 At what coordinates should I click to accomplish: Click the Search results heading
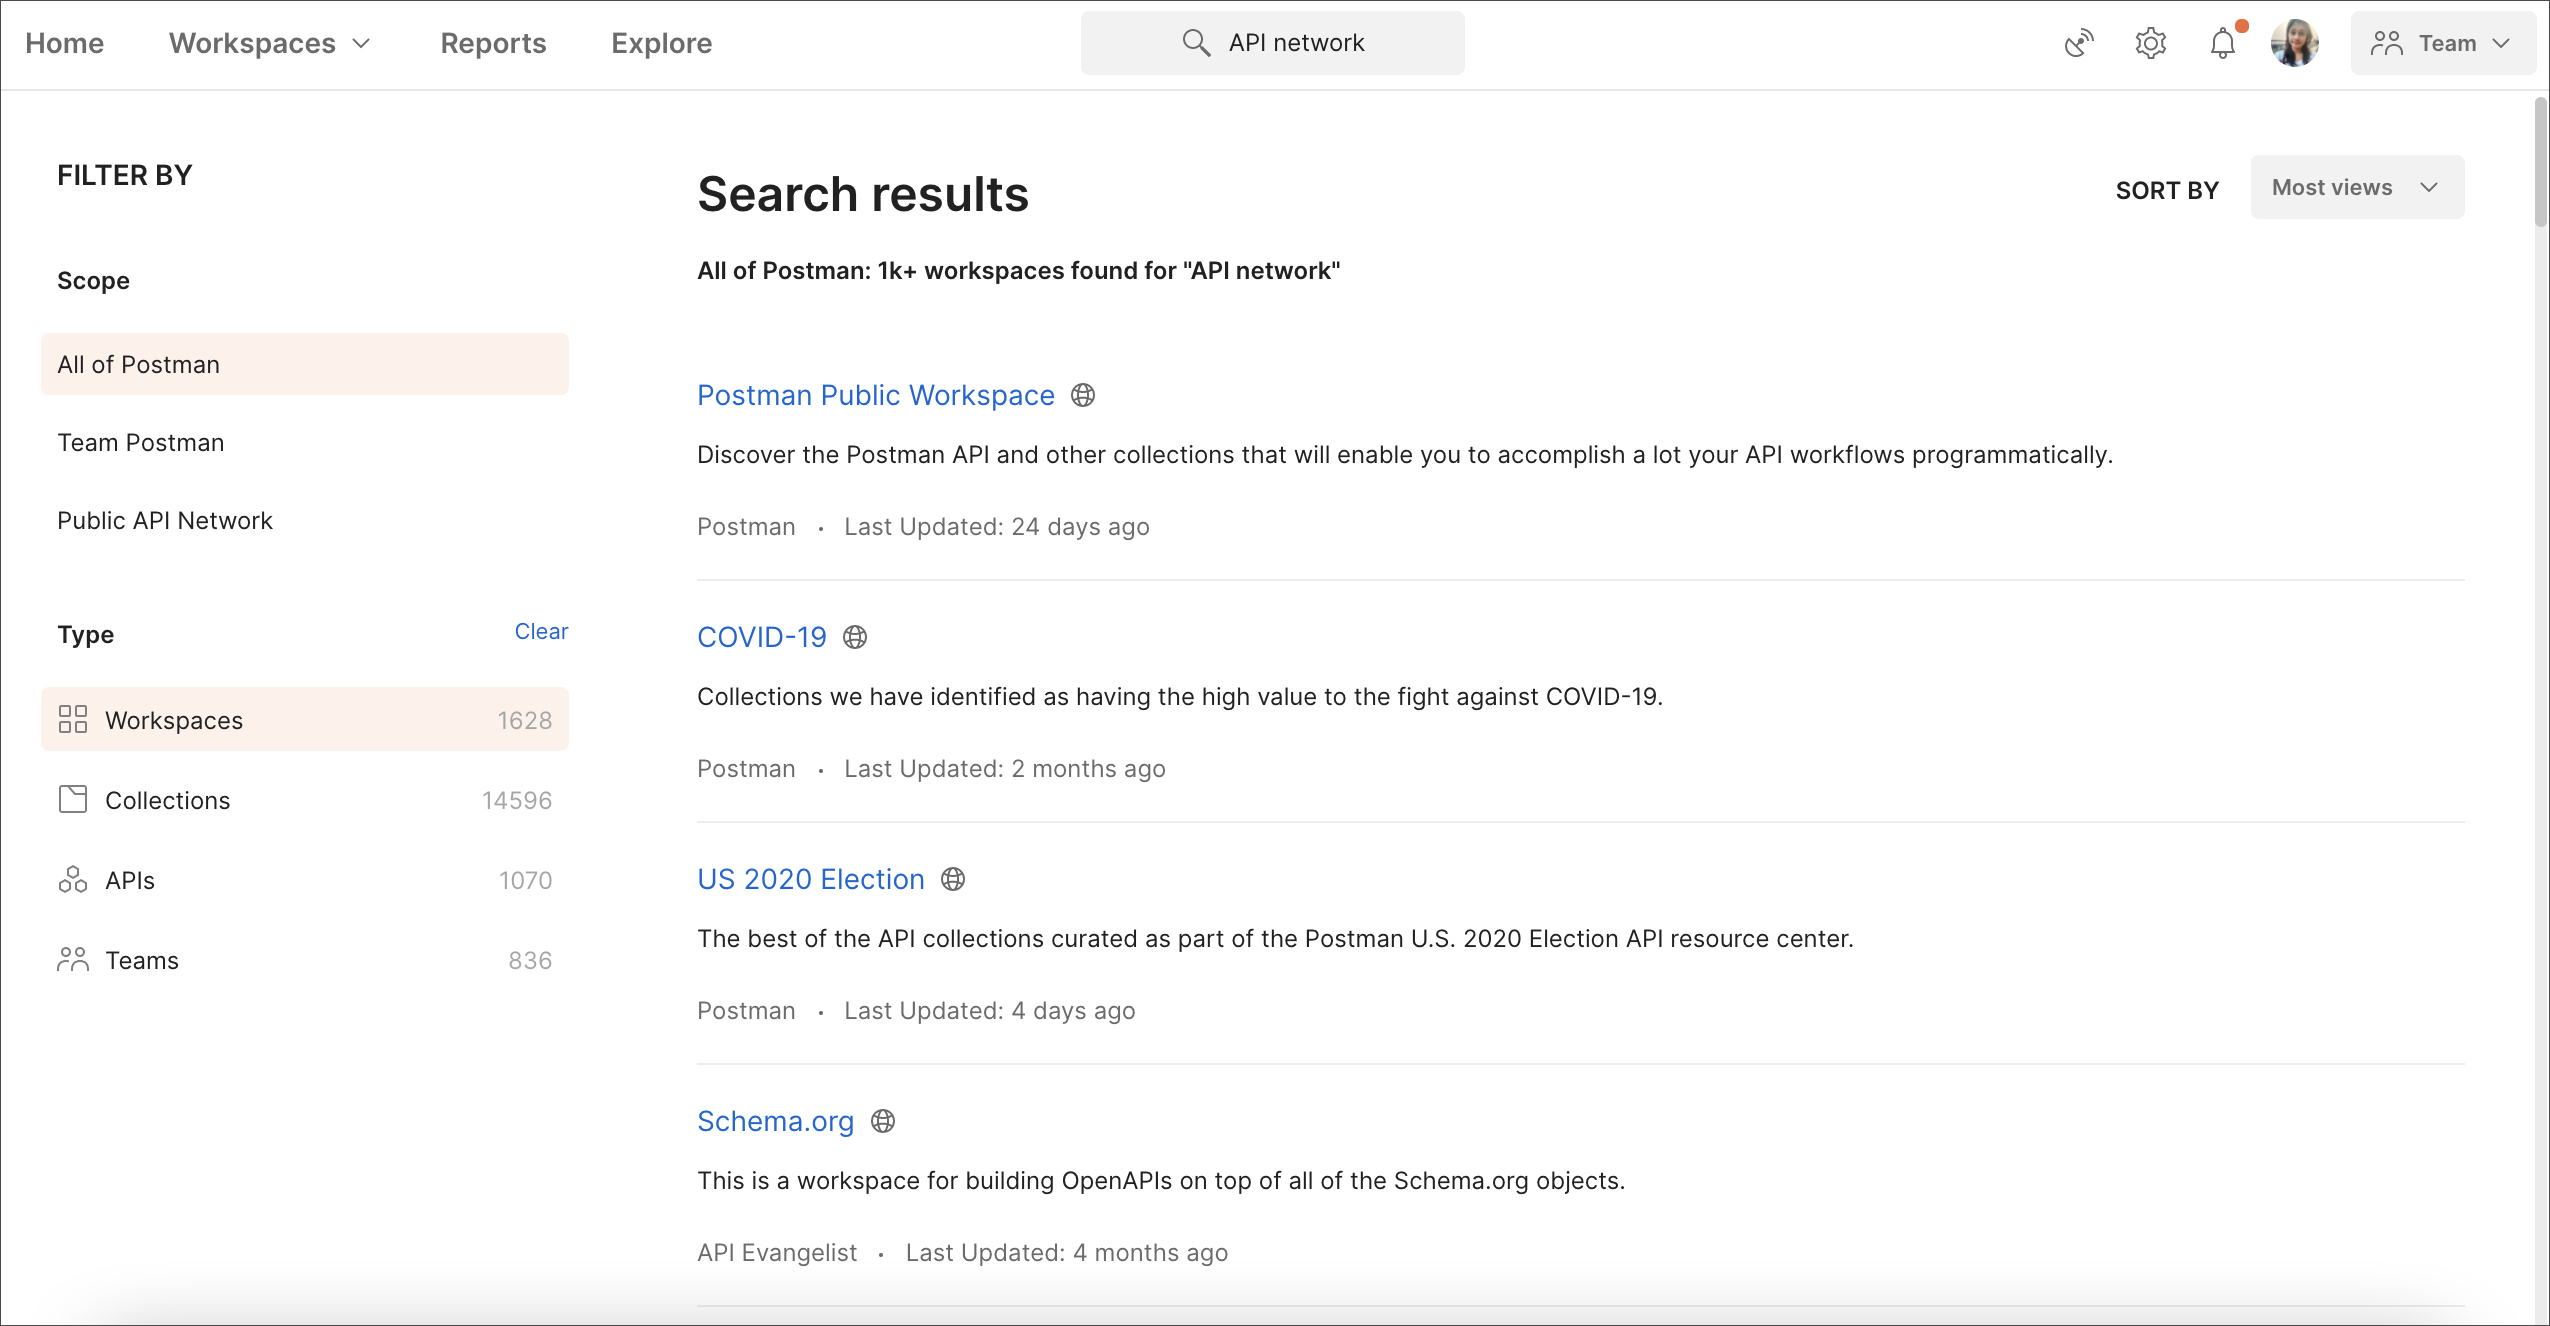point(863,194)
